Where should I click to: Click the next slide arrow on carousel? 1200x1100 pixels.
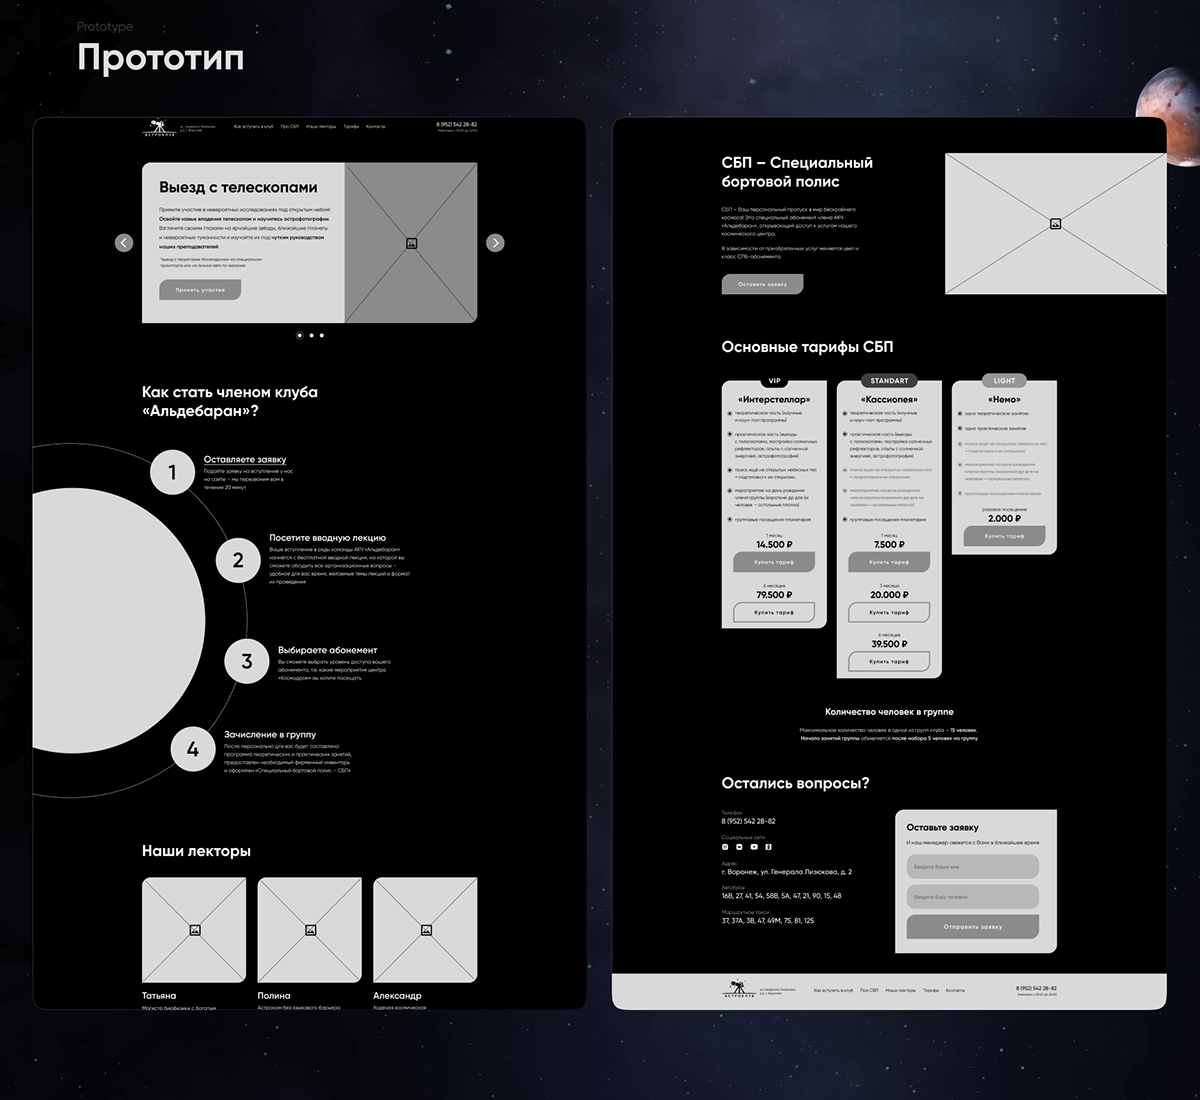[495, 242]
